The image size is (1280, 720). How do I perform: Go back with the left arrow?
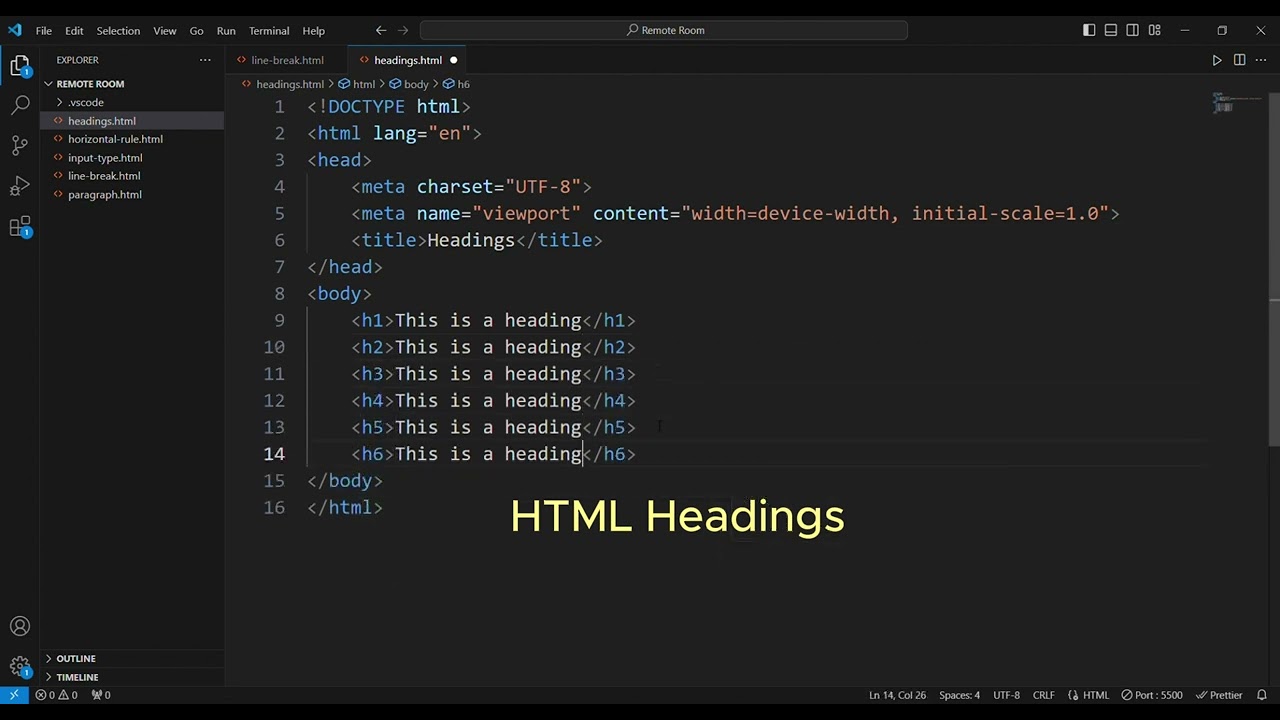[381, 30]
